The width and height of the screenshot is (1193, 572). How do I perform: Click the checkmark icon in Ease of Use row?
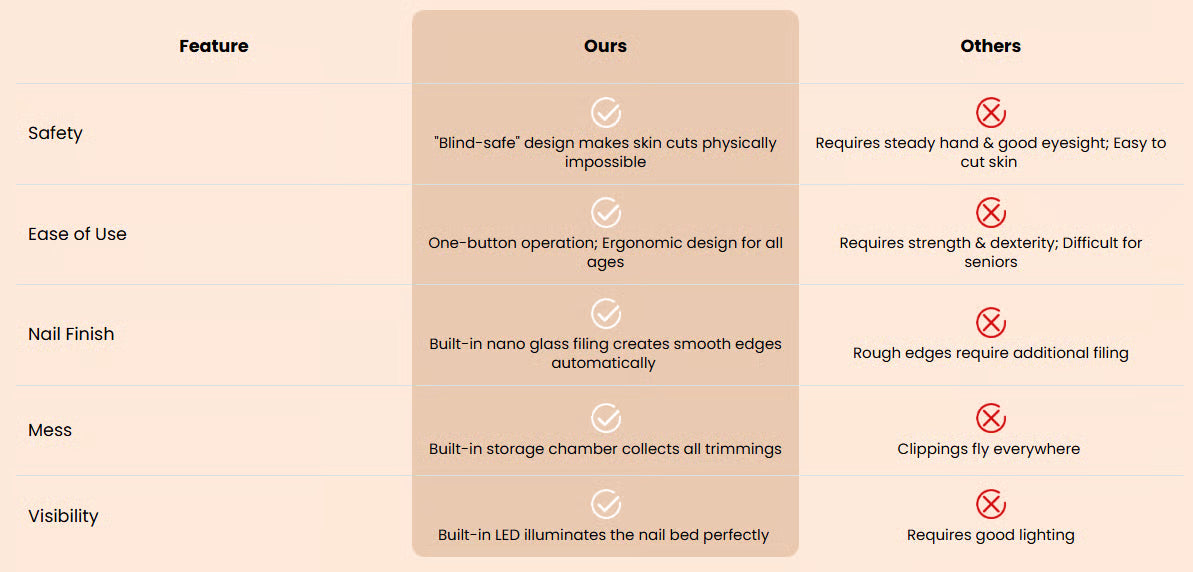(605, 212)
